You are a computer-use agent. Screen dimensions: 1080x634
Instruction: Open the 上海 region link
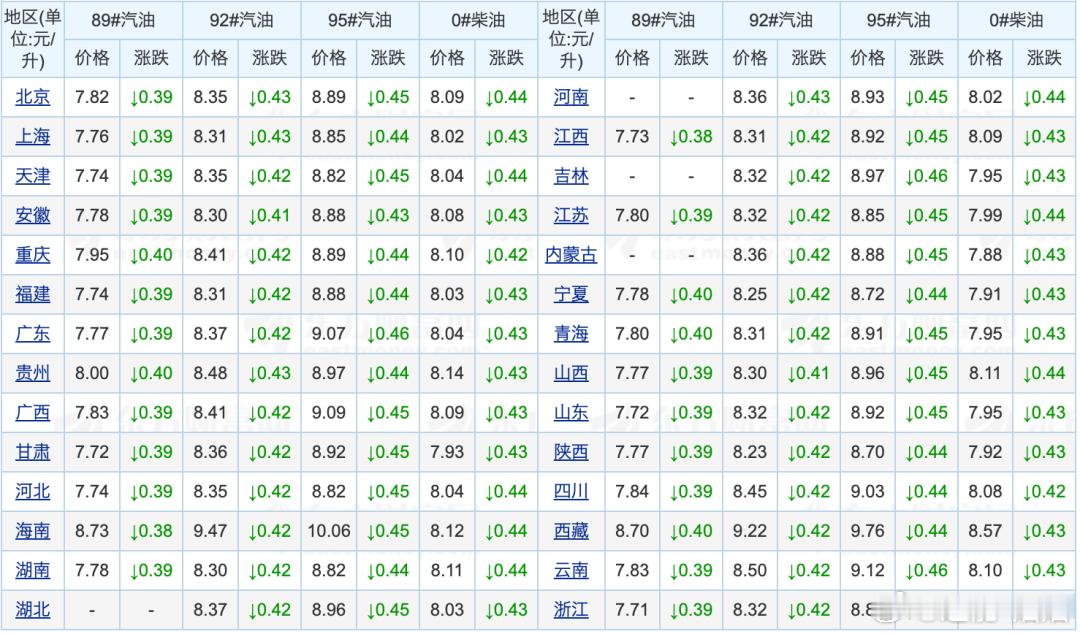[x=32, y=136]
